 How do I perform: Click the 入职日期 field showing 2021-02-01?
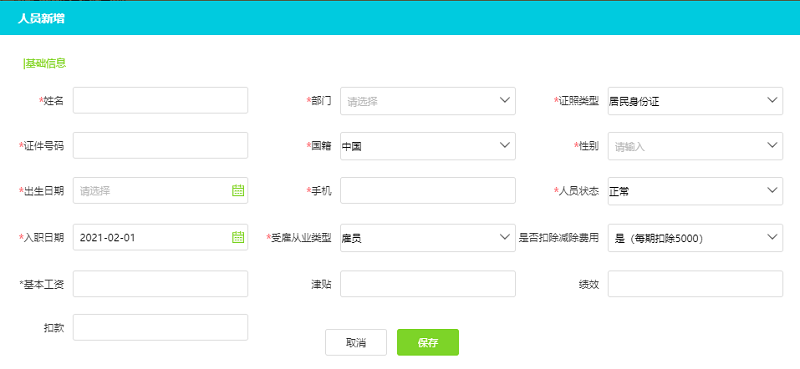coord(160,237)
